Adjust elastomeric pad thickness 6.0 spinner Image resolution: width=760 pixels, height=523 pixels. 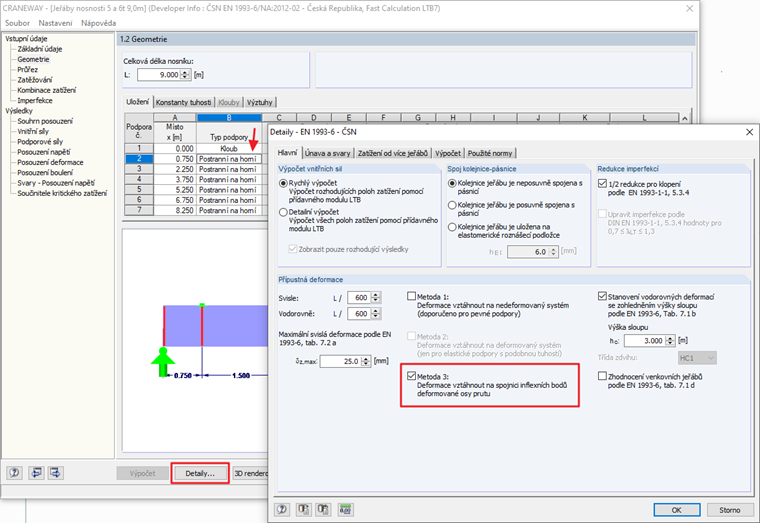point(554,252)
